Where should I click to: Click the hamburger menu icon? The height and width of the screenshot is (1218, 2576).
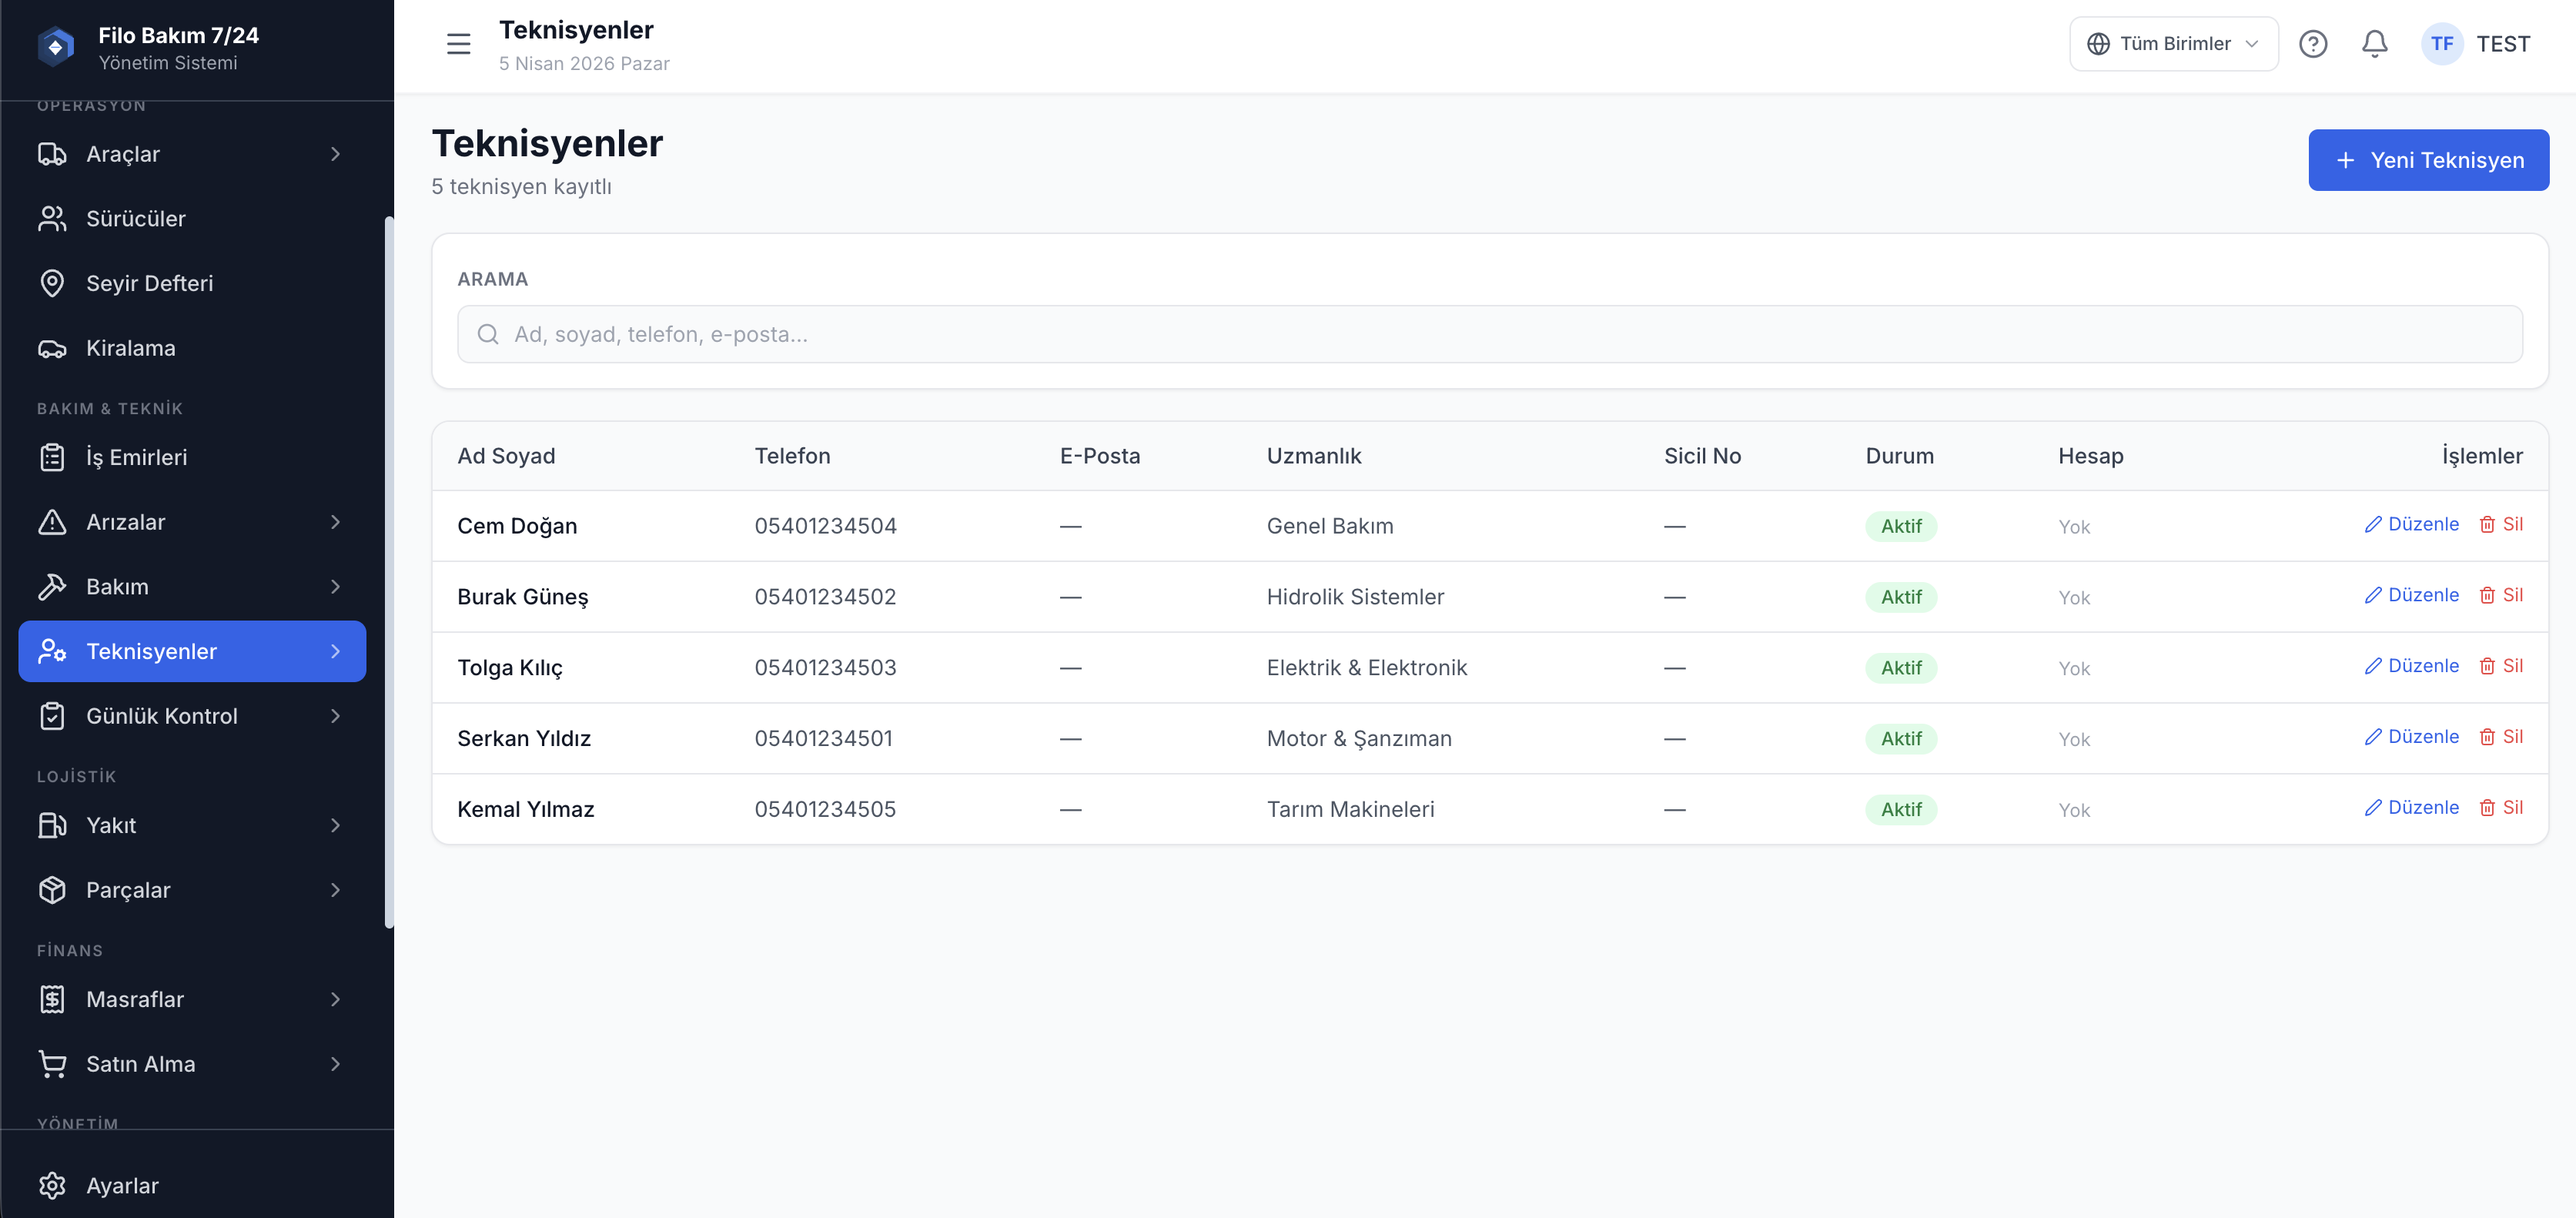(x=458, y=44)
